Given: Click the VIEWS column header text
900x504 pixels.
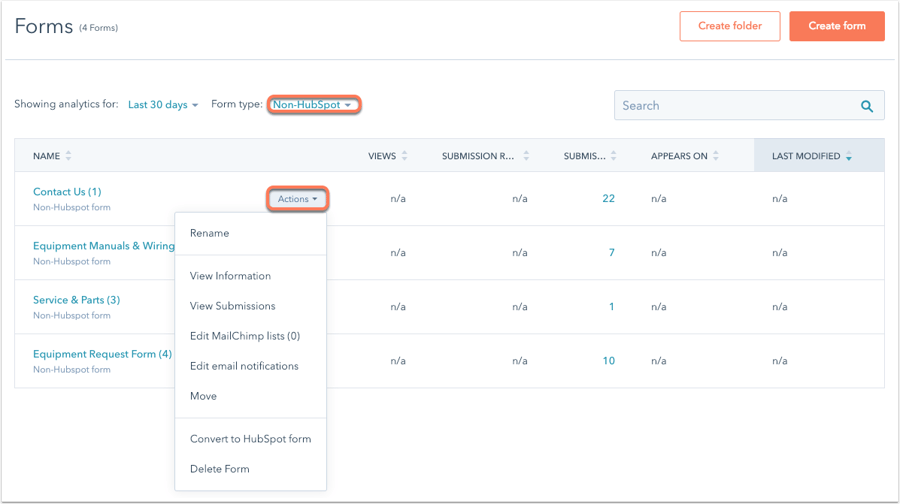Looking at the screenshot, I should pyautogui.click(x=382, y=156).
